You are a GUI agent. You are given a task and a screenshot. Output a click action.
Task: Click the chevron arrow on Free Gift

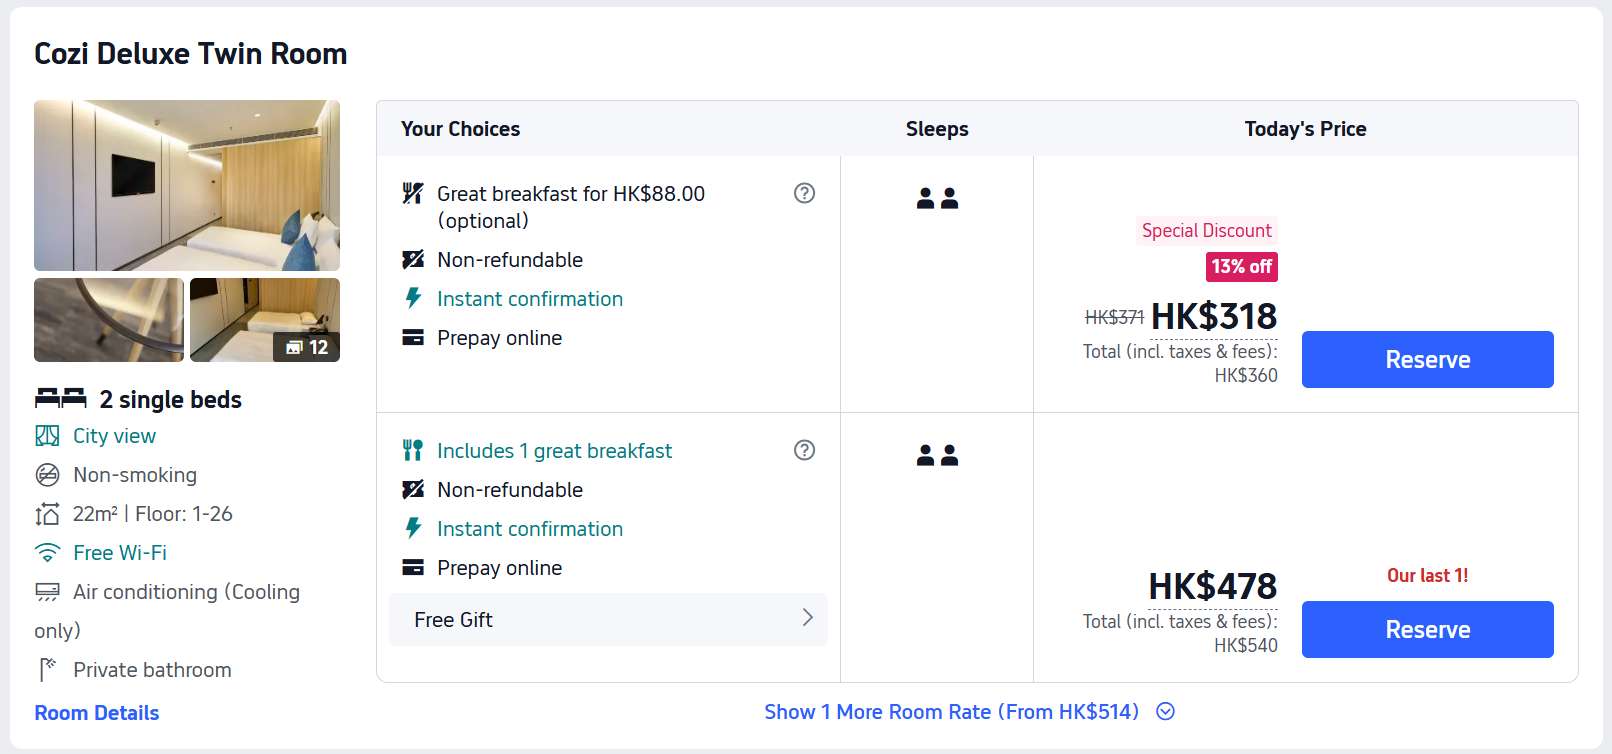point(807,618)
